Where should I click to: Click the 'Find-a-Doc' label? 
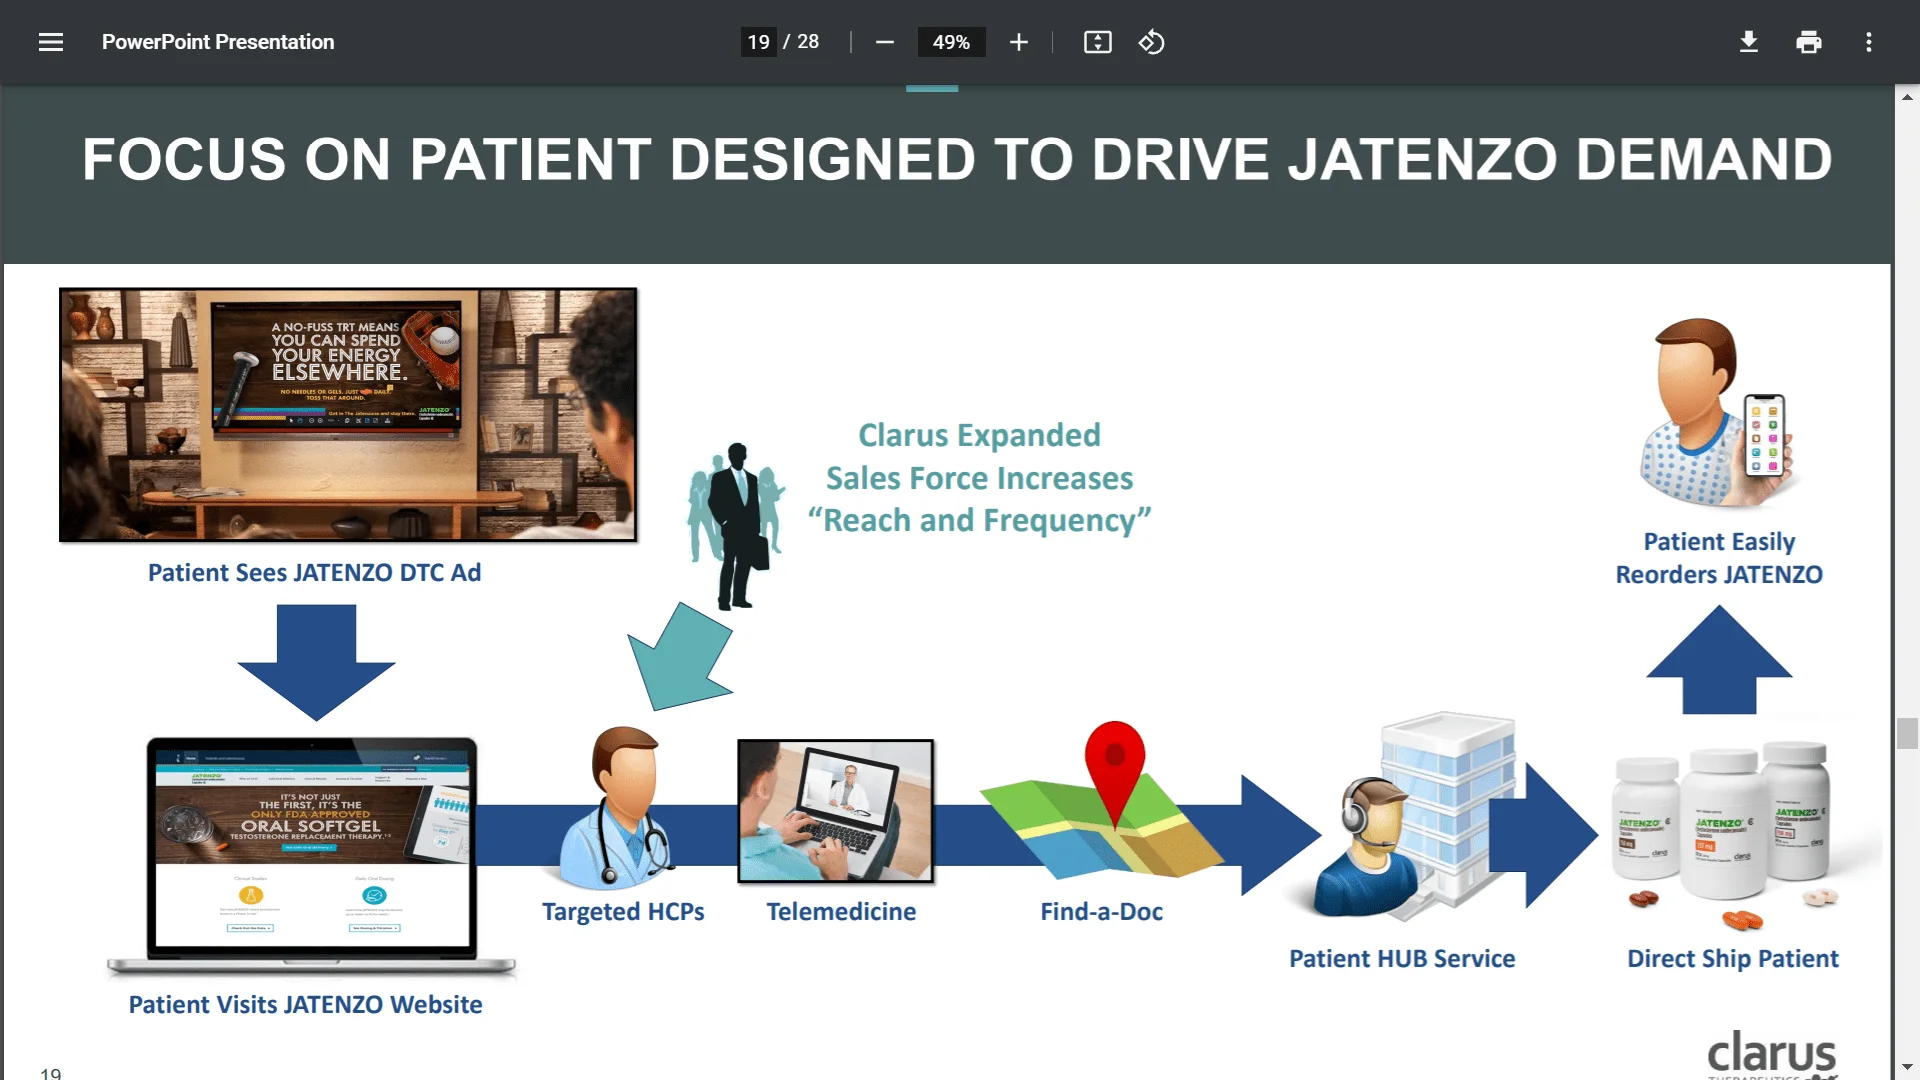coord(1102,912)
